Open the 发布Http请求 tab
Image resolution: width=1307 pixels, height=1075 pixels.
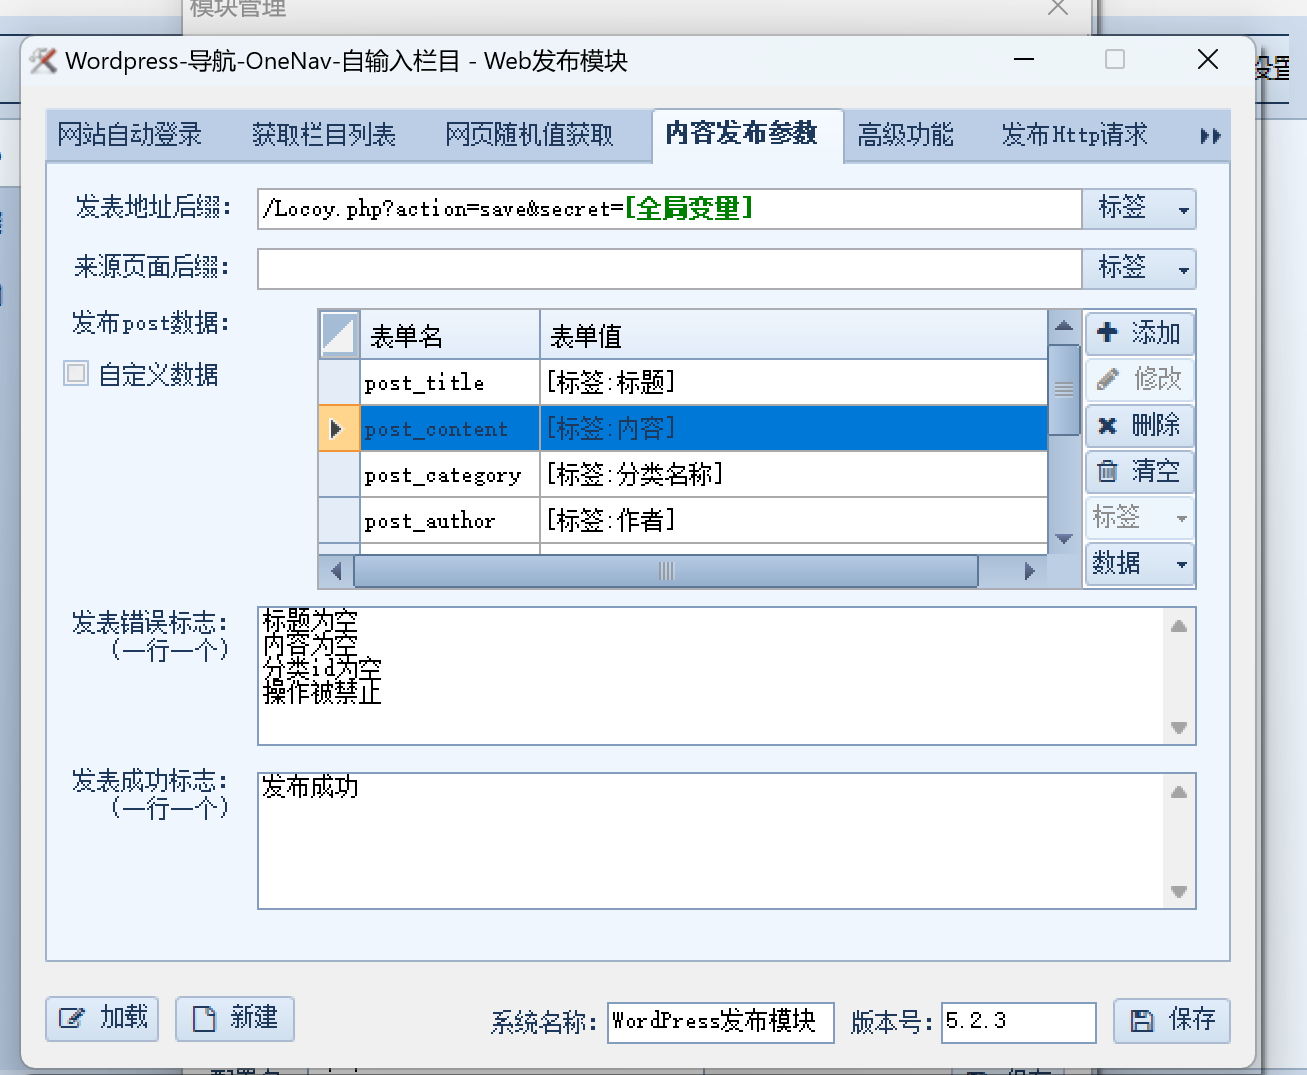tap(1075, 135)
